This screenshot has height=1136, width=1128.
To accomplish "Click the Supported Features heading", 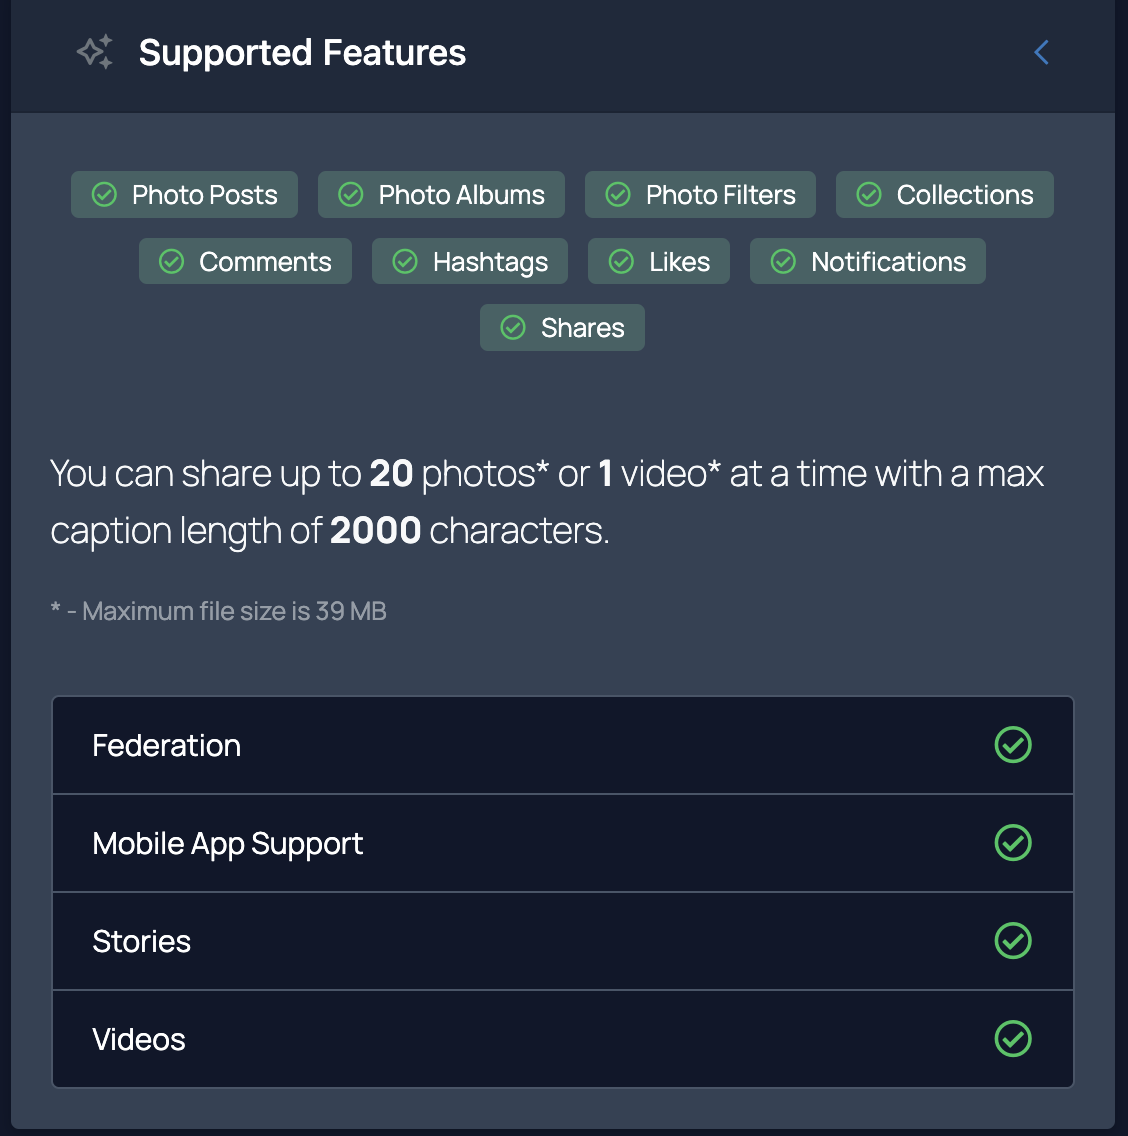I will [x=302, y=53].
